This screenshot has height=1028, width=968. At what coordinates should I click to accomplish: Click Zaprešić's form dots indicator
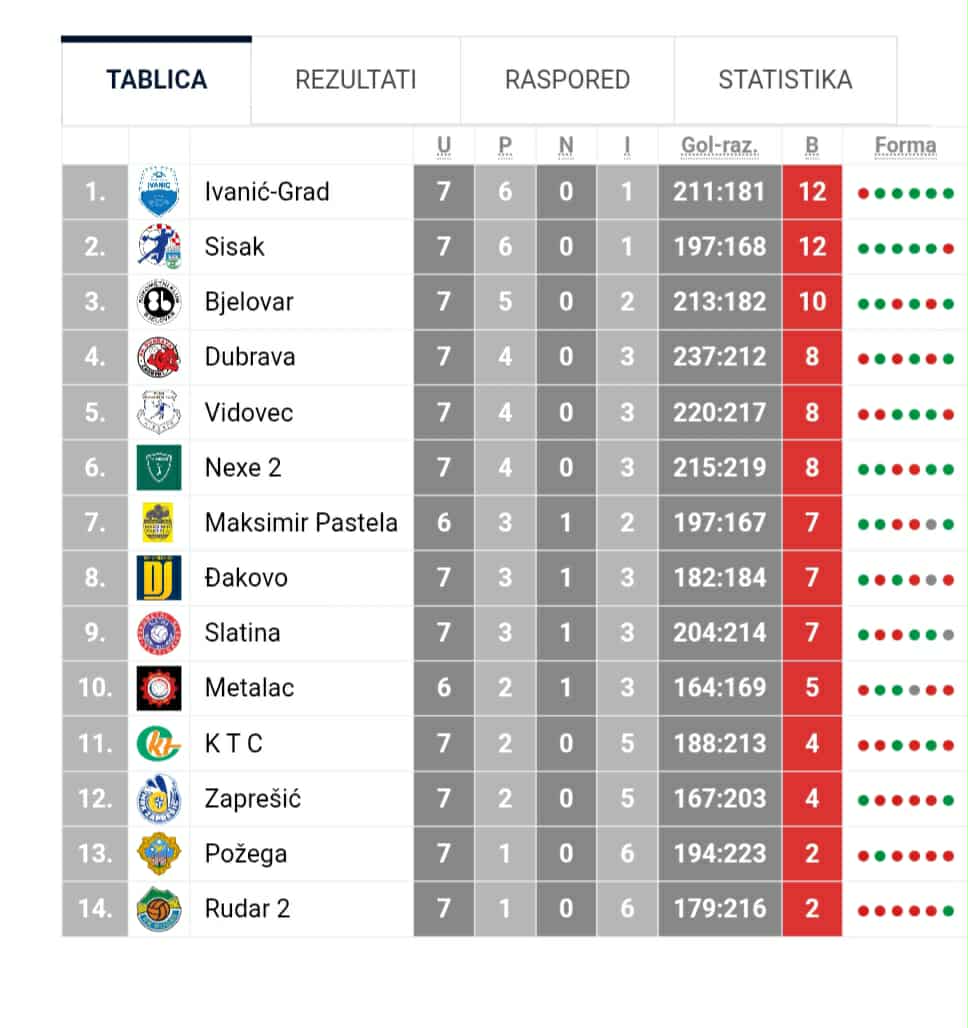tap(905, 799)
